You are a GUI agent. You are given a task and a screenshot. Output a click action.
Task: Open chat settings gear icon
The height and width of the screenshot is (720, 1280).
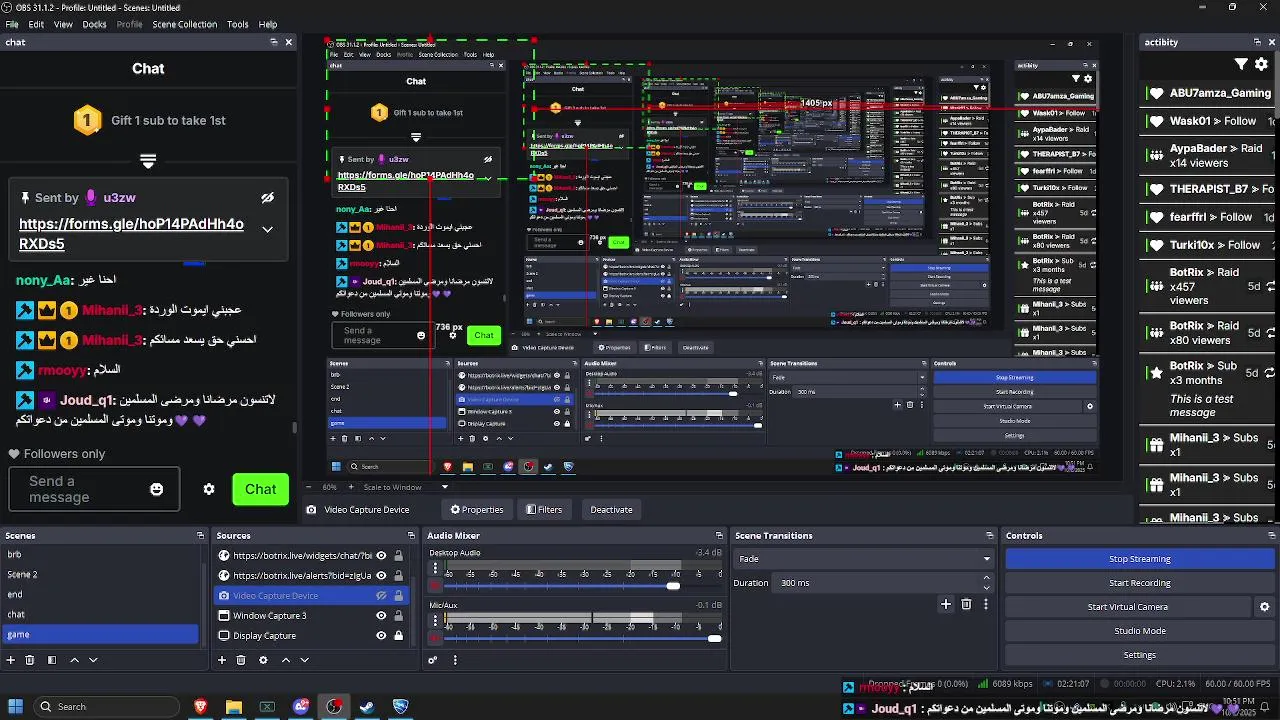click(x=209, y=489)
